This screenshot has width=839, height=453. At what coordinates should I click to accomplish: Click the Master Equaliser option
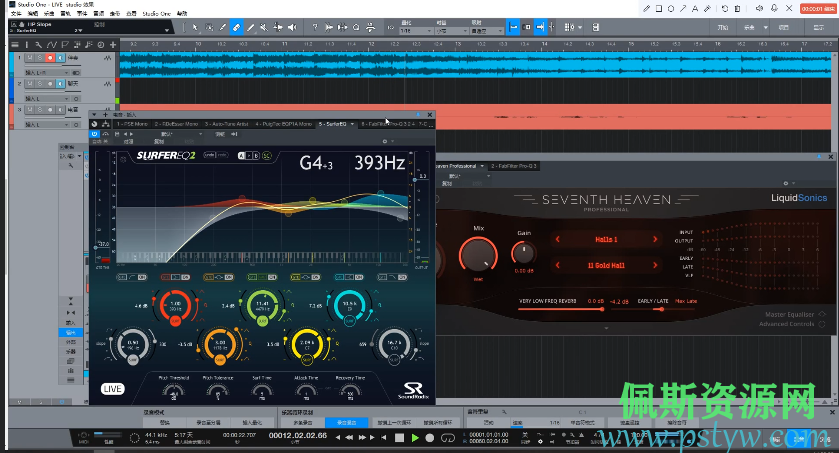click(791, 315)
